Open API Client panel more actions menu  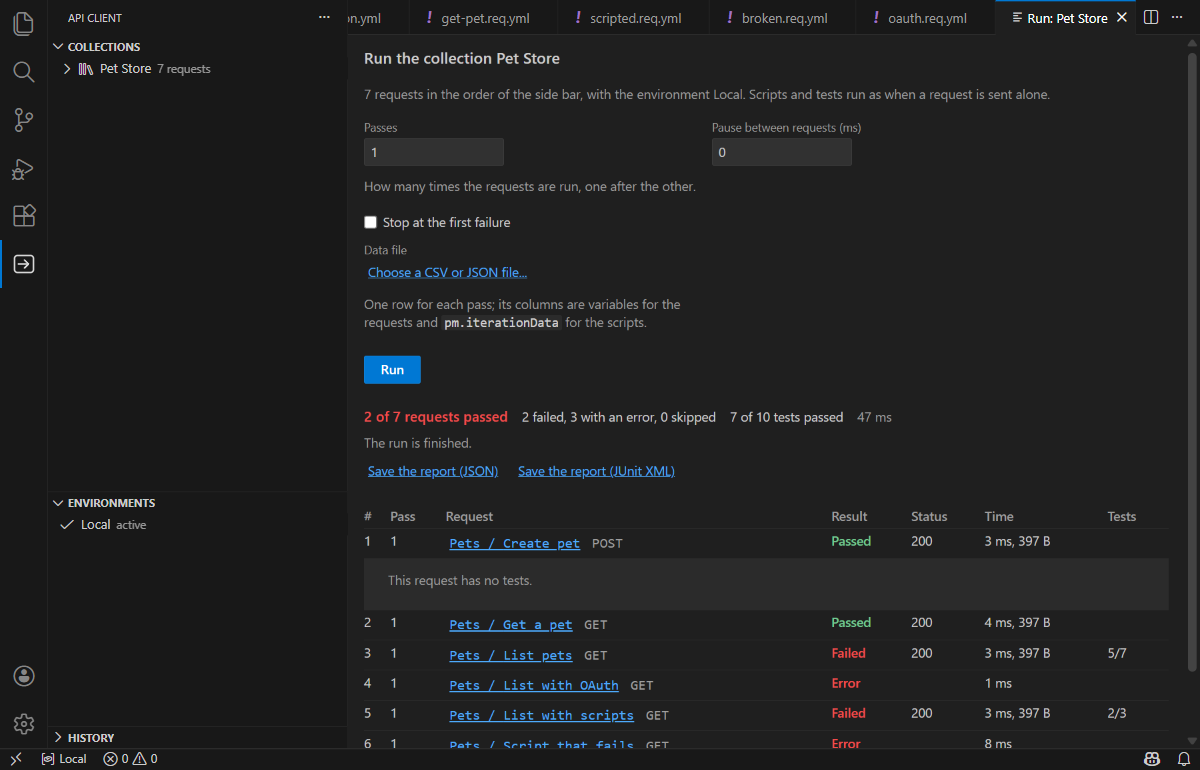[323, 18]
